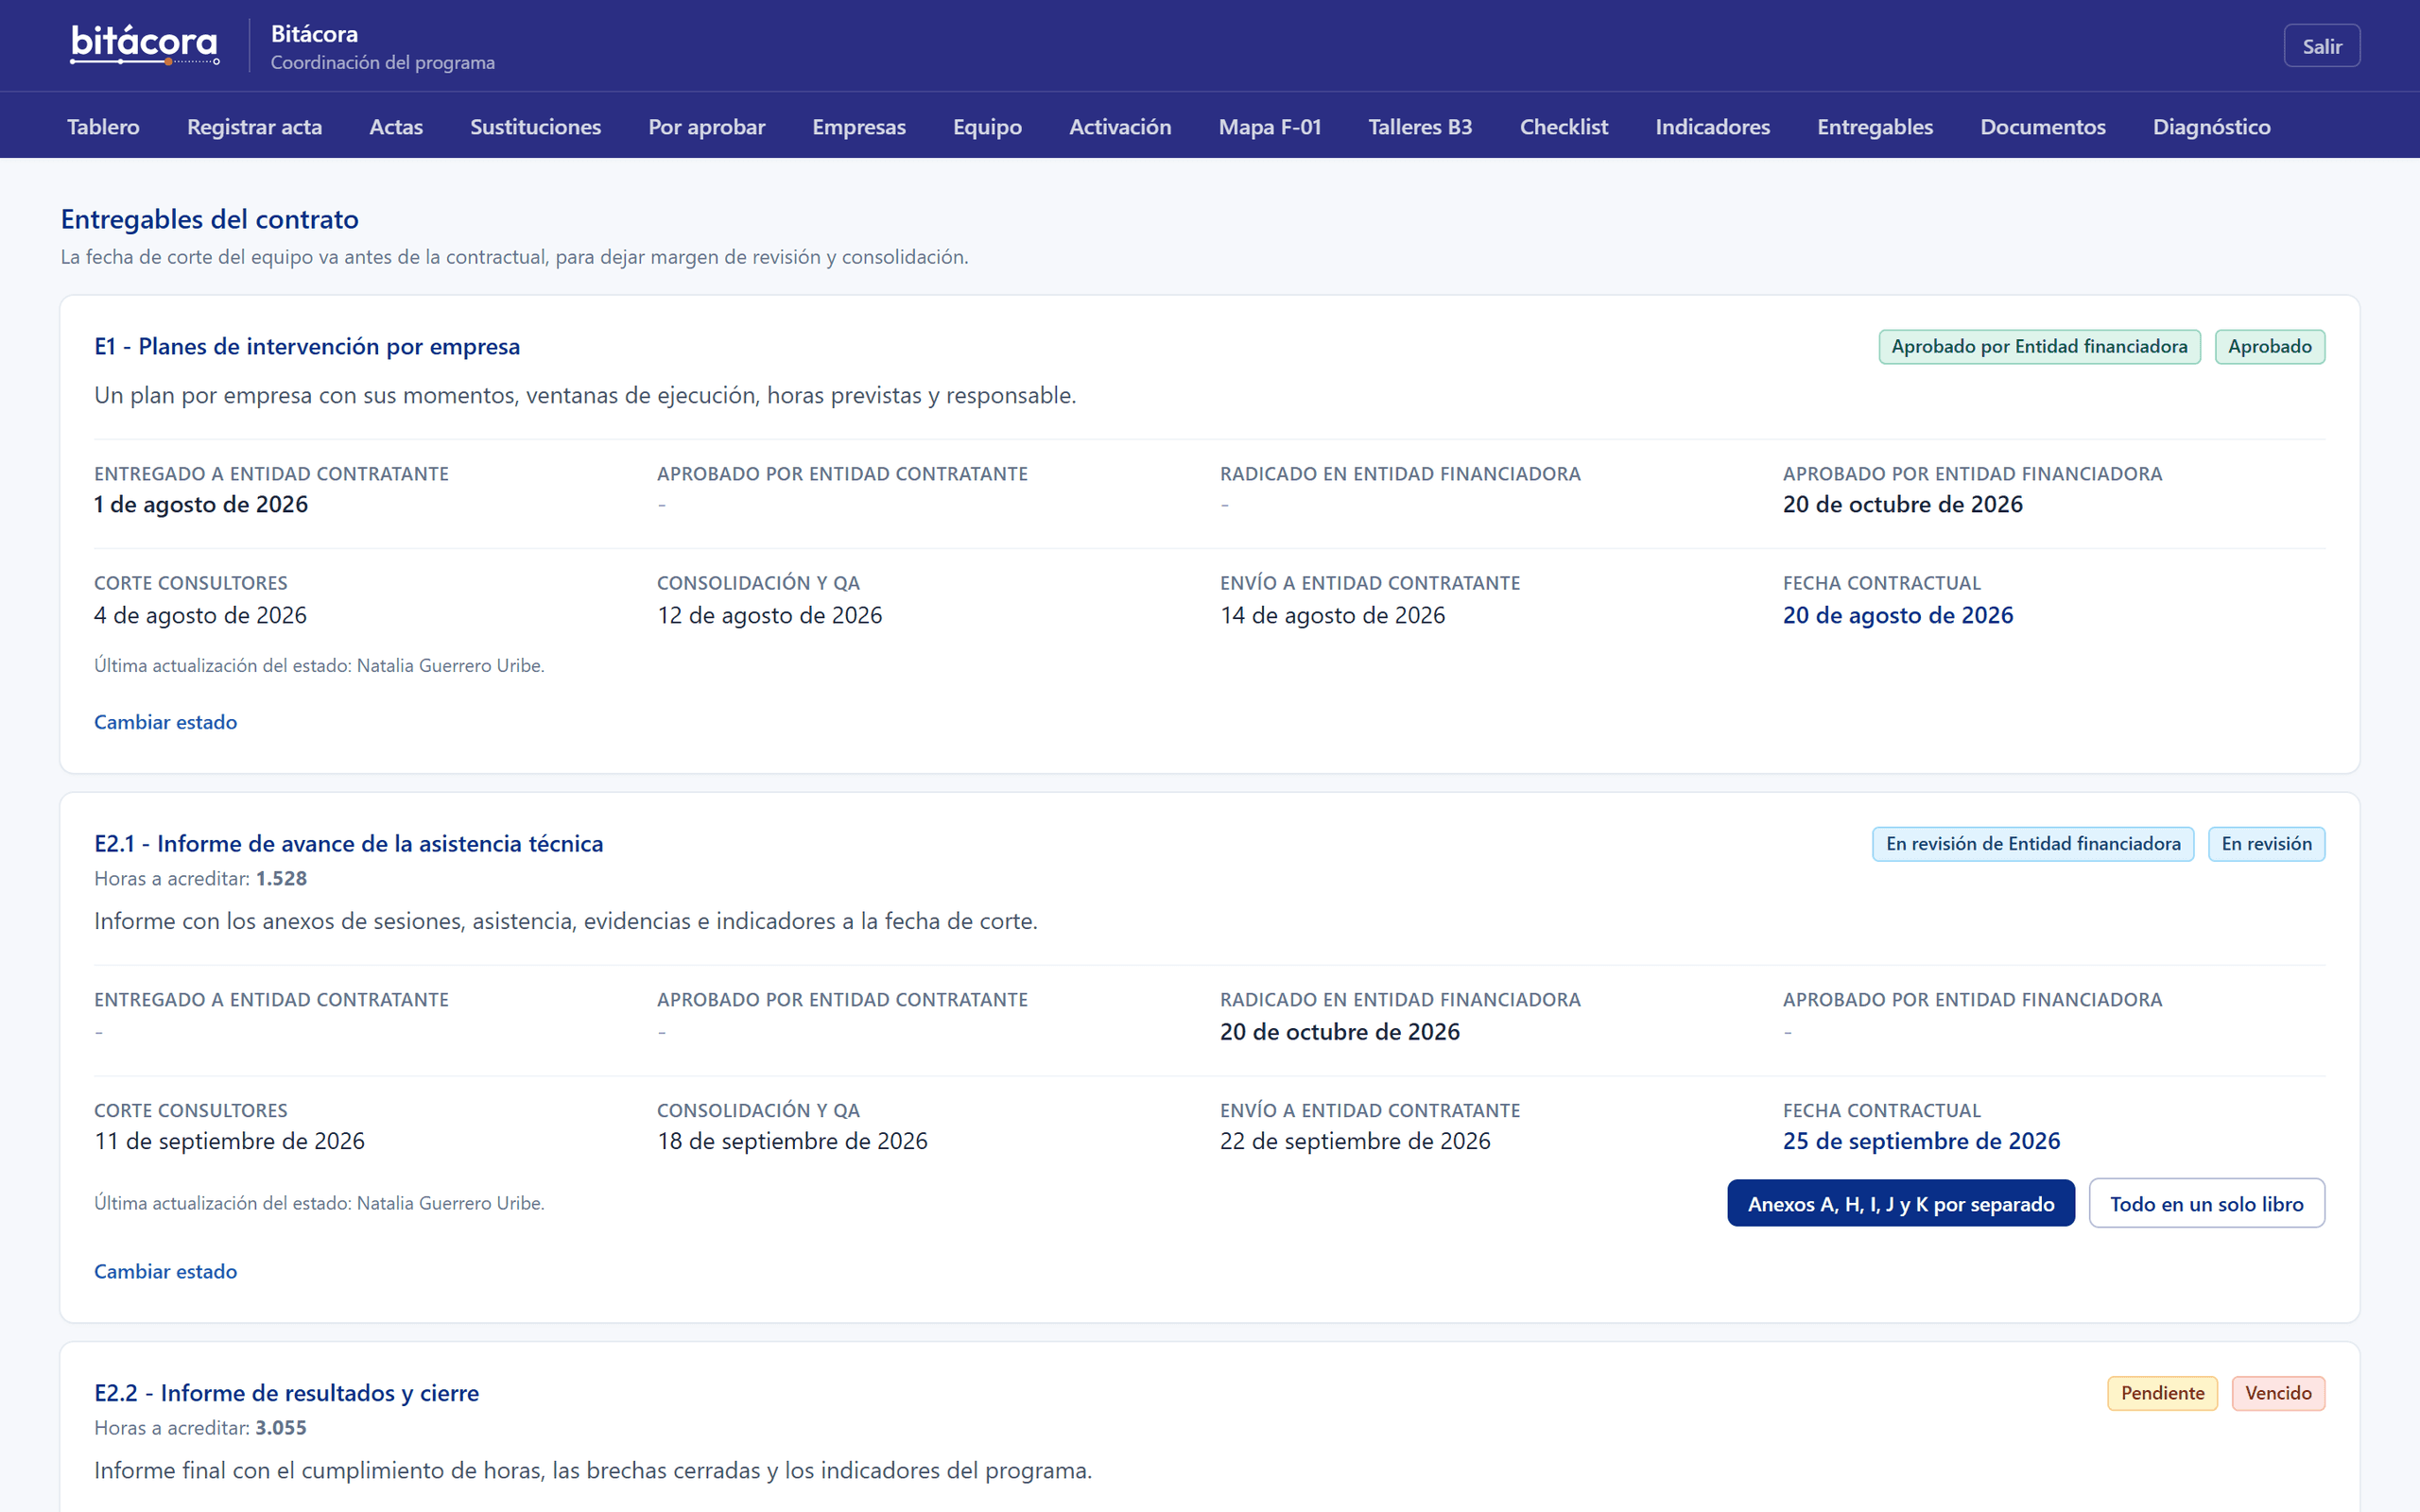Select Sustituciones in the navigation

[x=535, y=127]
